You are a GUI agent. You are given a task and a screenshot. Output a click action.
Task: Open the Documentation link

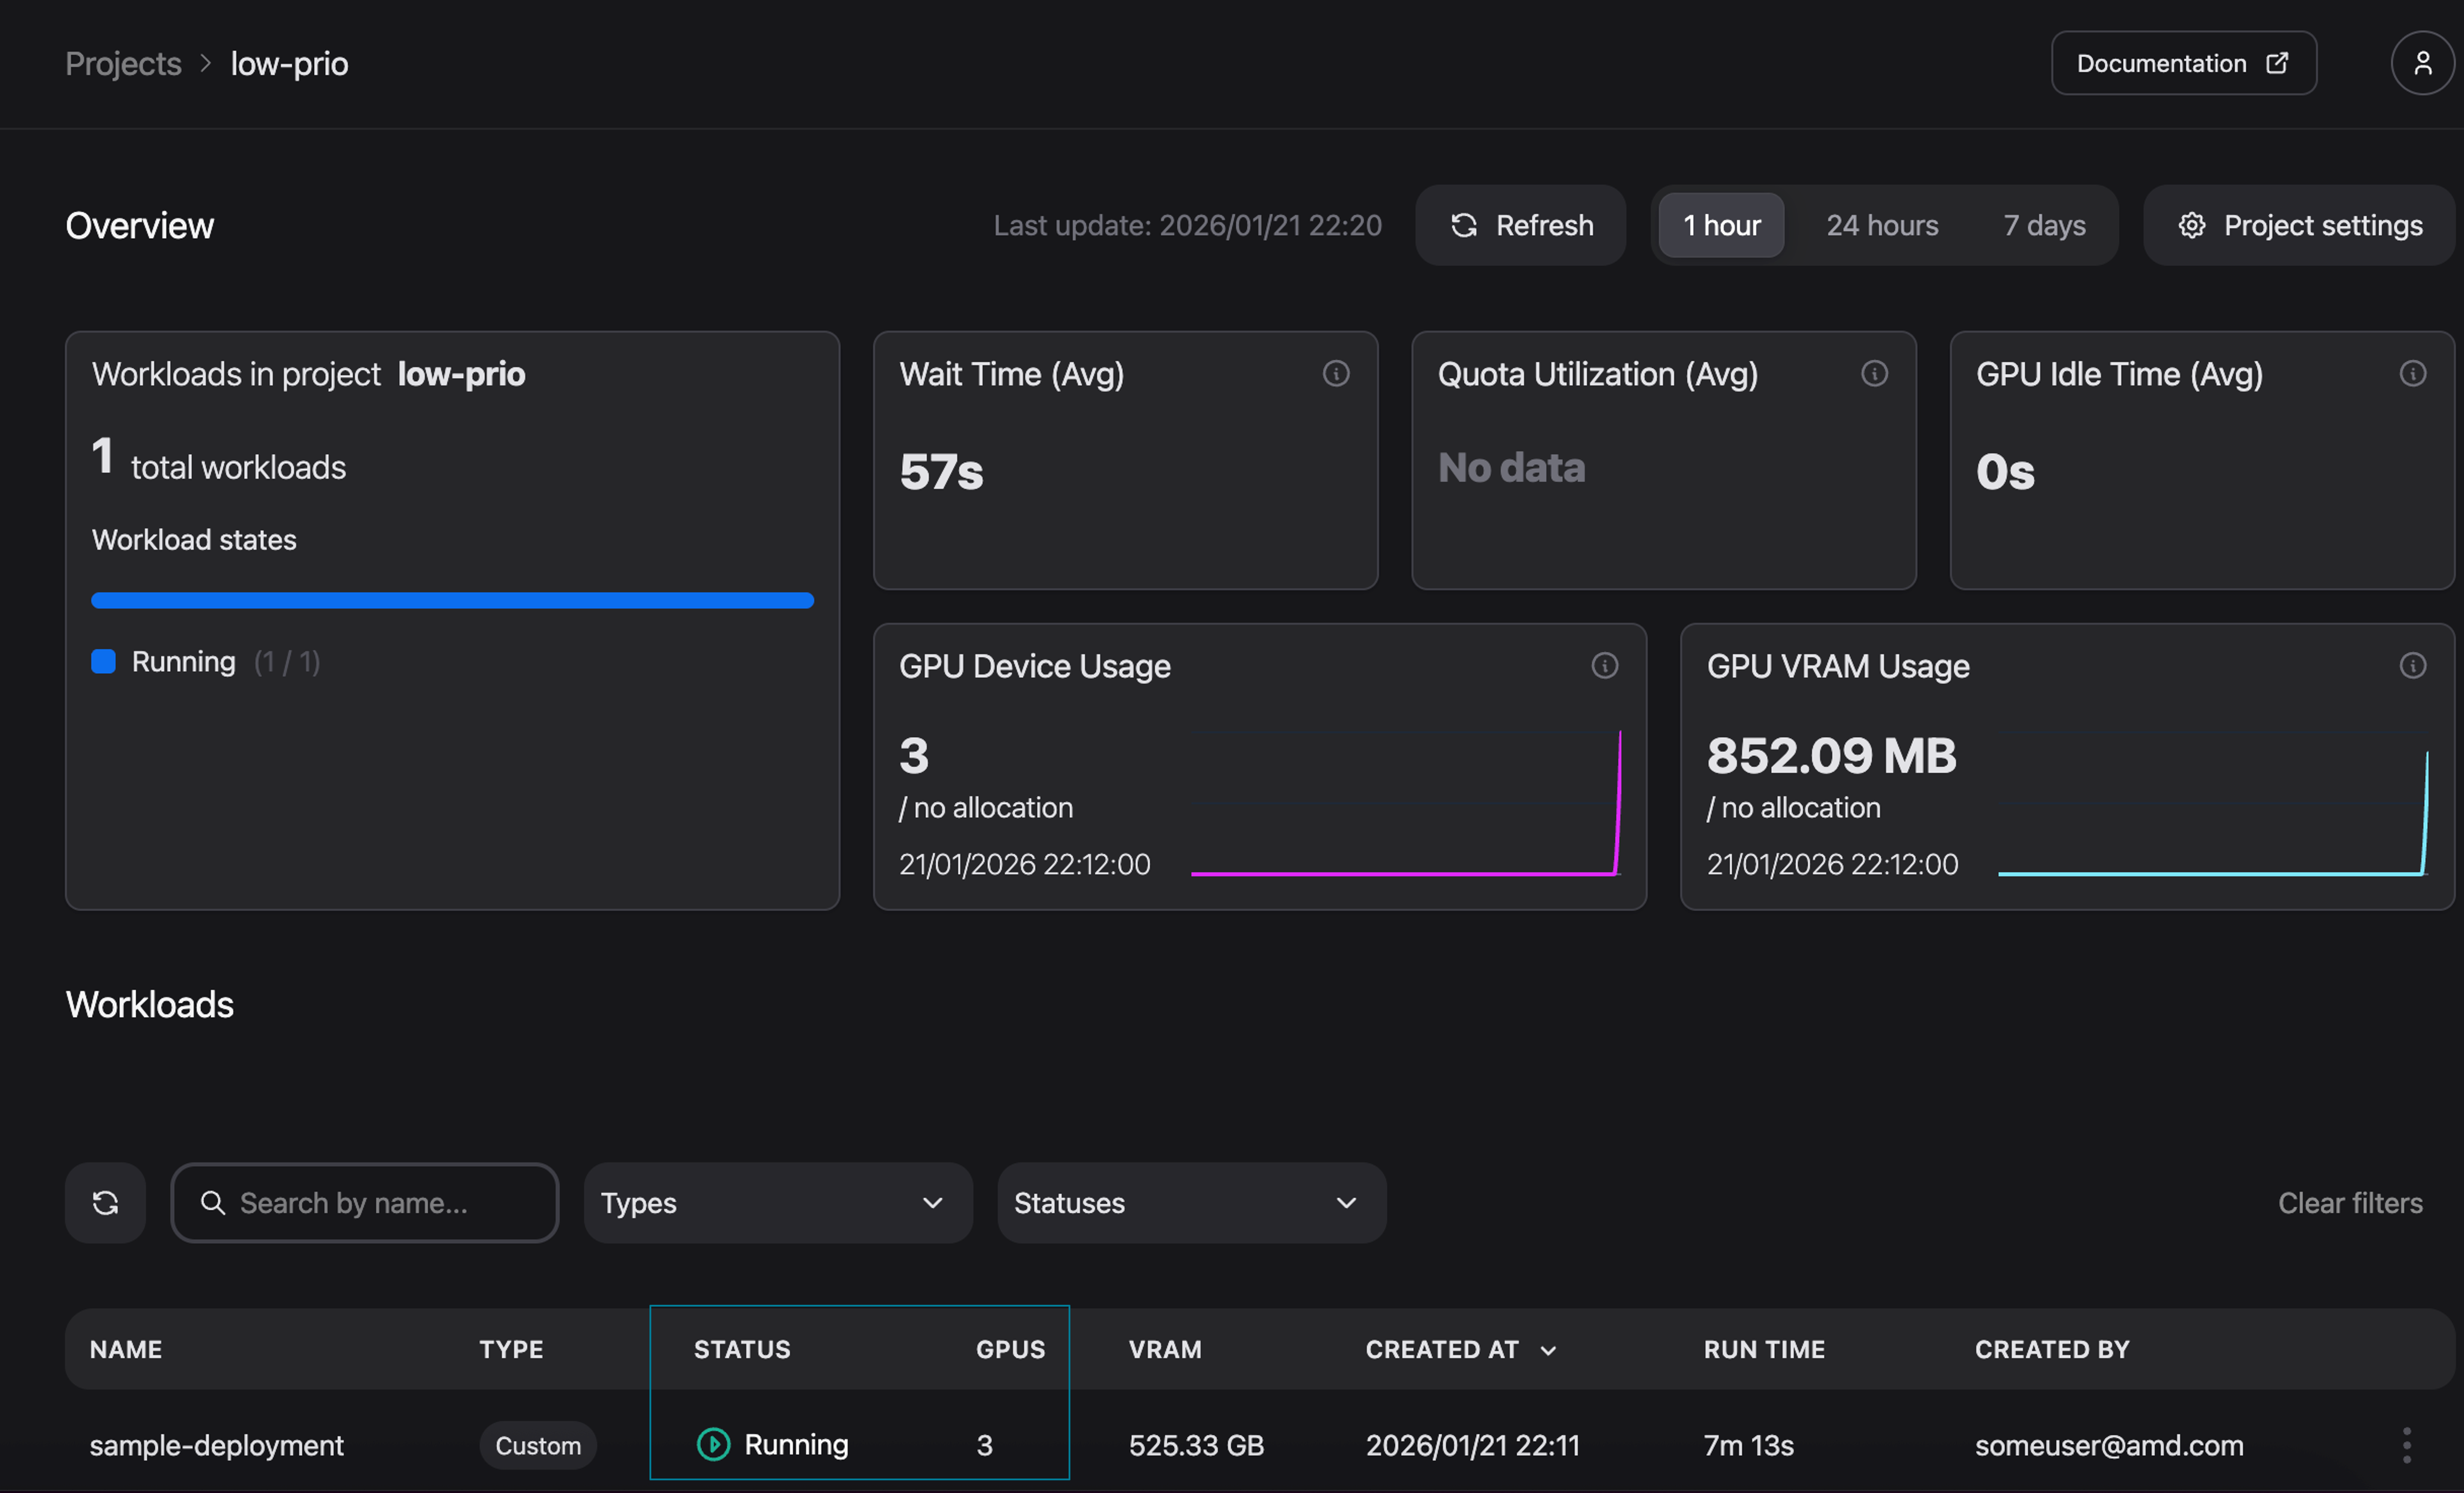click(2183, 63)
